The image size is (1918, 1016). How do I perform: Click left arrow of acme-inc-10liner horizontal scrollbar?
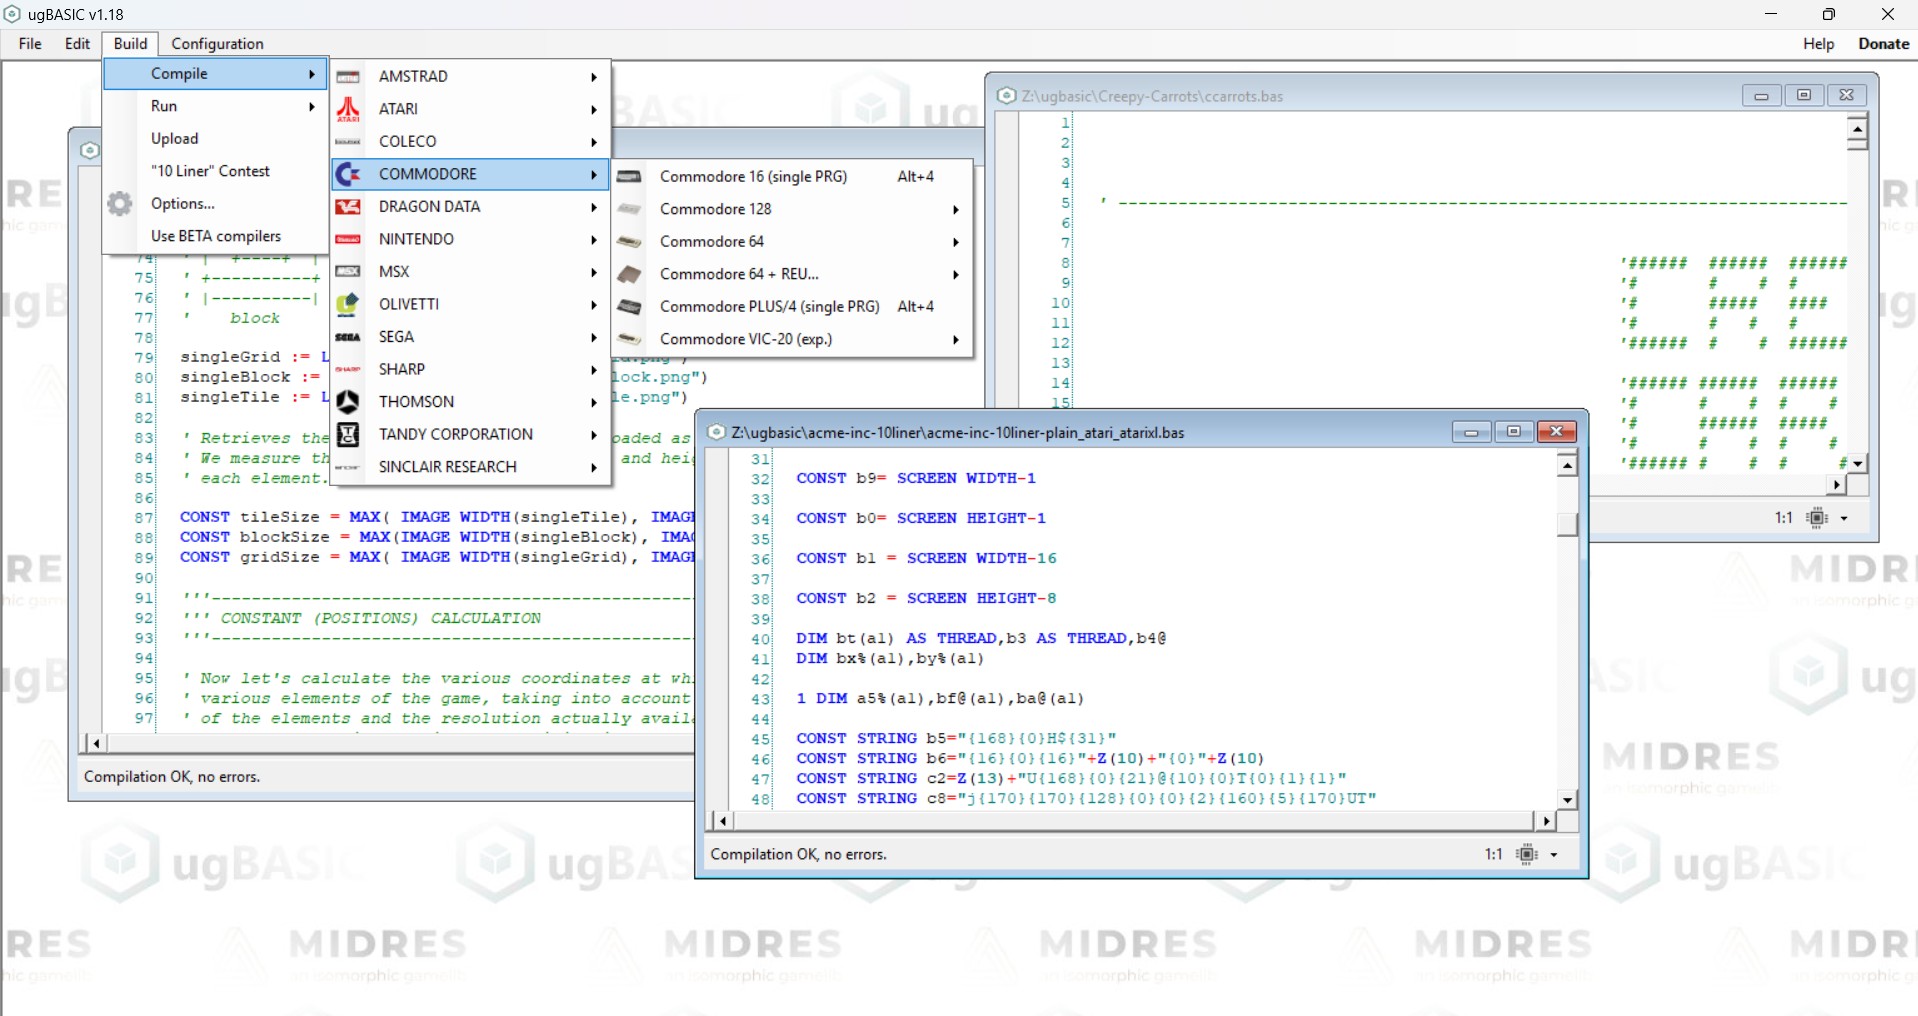click(x=722, y=821)
